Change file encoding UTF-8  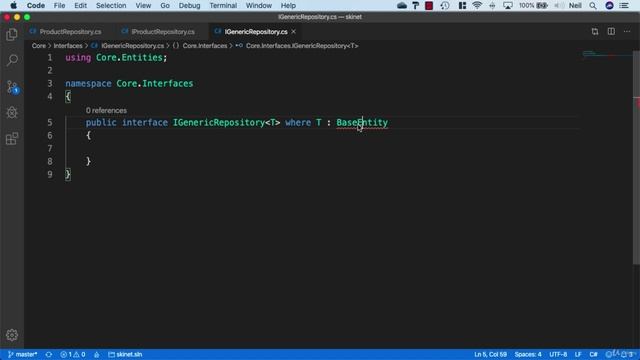(558, 354)
